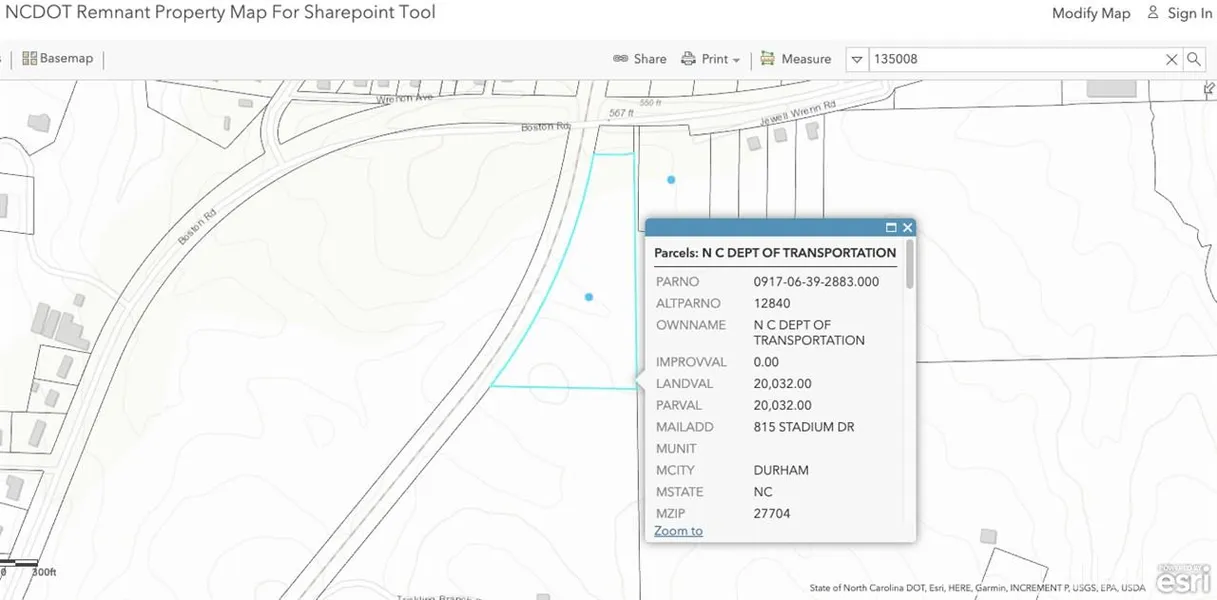
Task: Click the magnifying glass search button
Action: coord(1194,60)
